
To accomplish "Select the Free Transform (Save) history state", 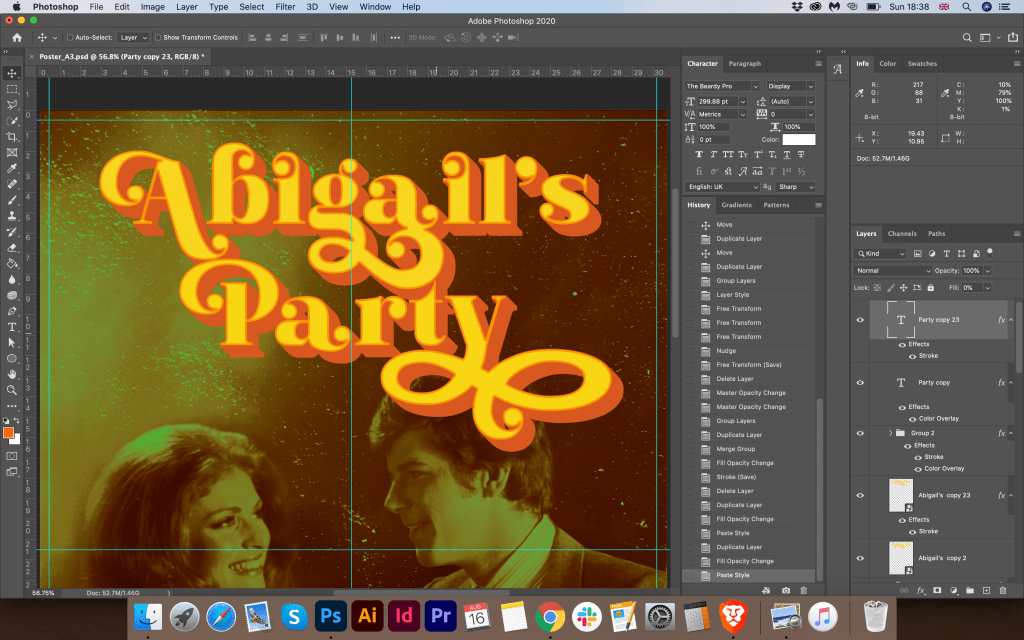I will (749, 365).
